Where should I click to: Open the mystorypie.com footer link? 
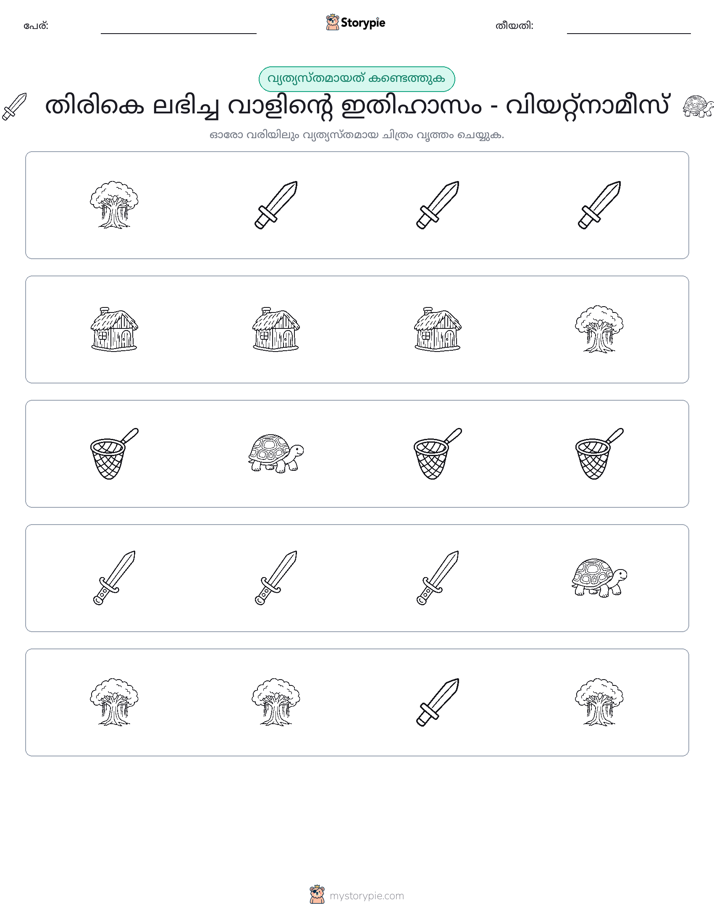point(366,896)
